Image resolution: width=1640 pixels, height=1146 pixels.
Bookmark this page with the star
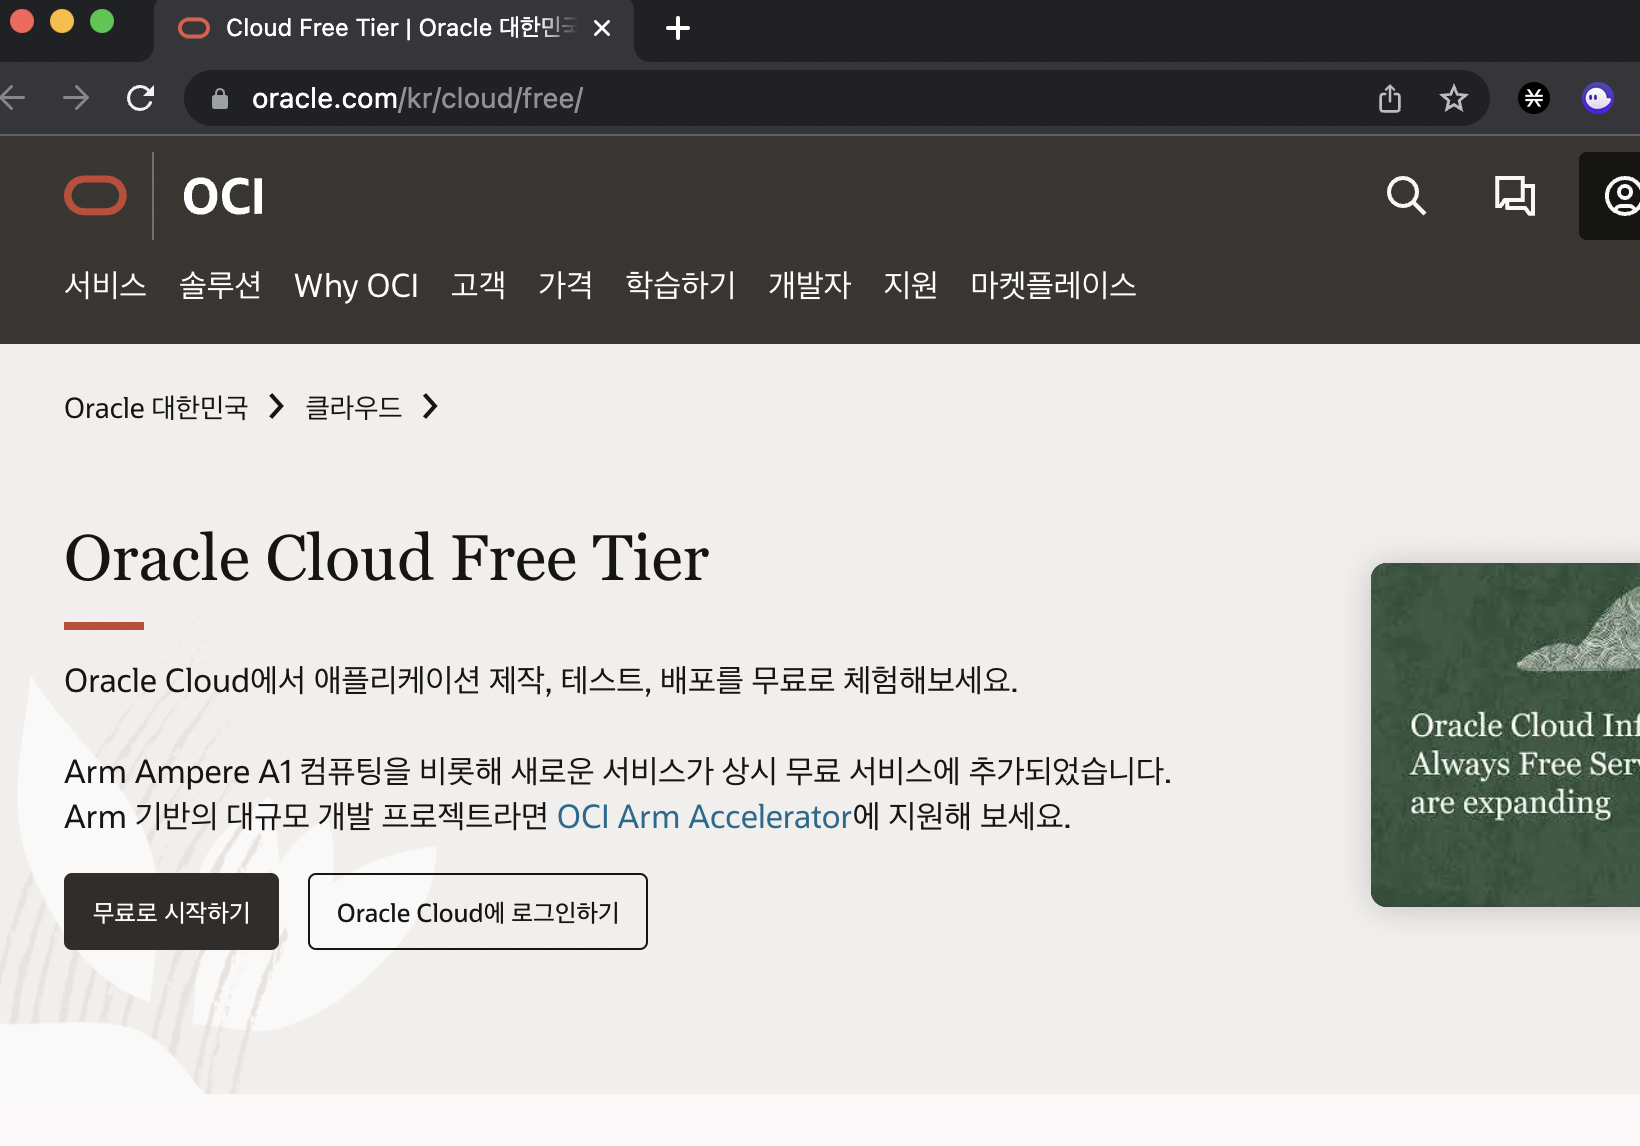pos(1453,98)
